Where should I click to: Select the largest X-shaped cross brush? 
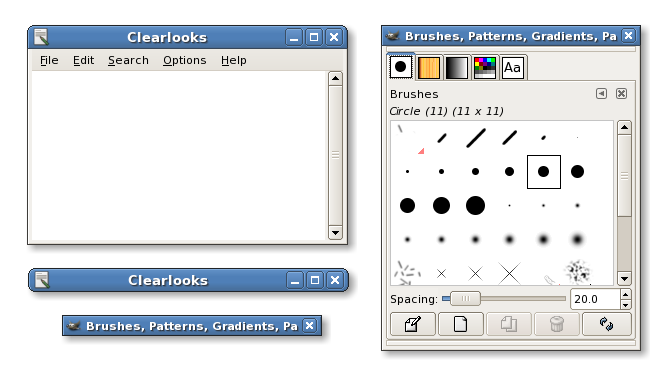tap(510, 273)
